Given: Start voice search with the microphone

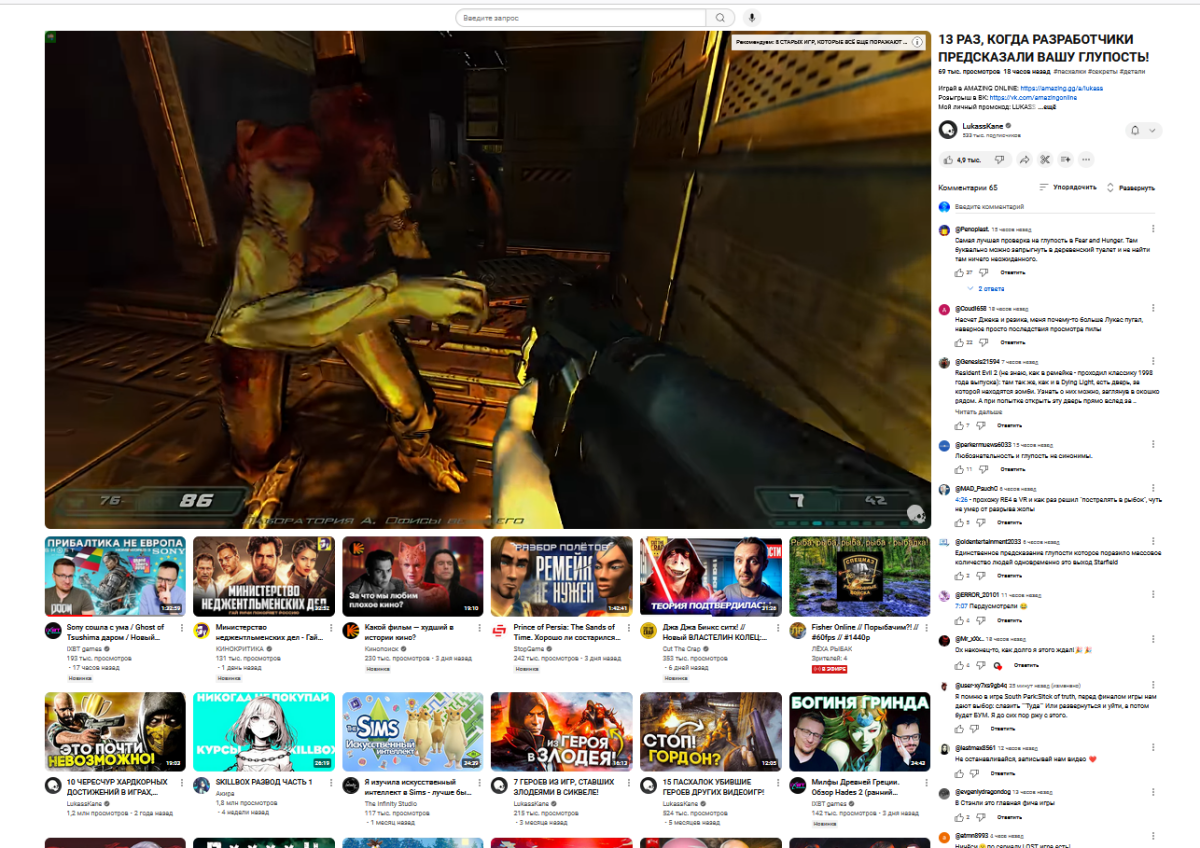Looking at the screenshot, I should [x=751, y=18].
